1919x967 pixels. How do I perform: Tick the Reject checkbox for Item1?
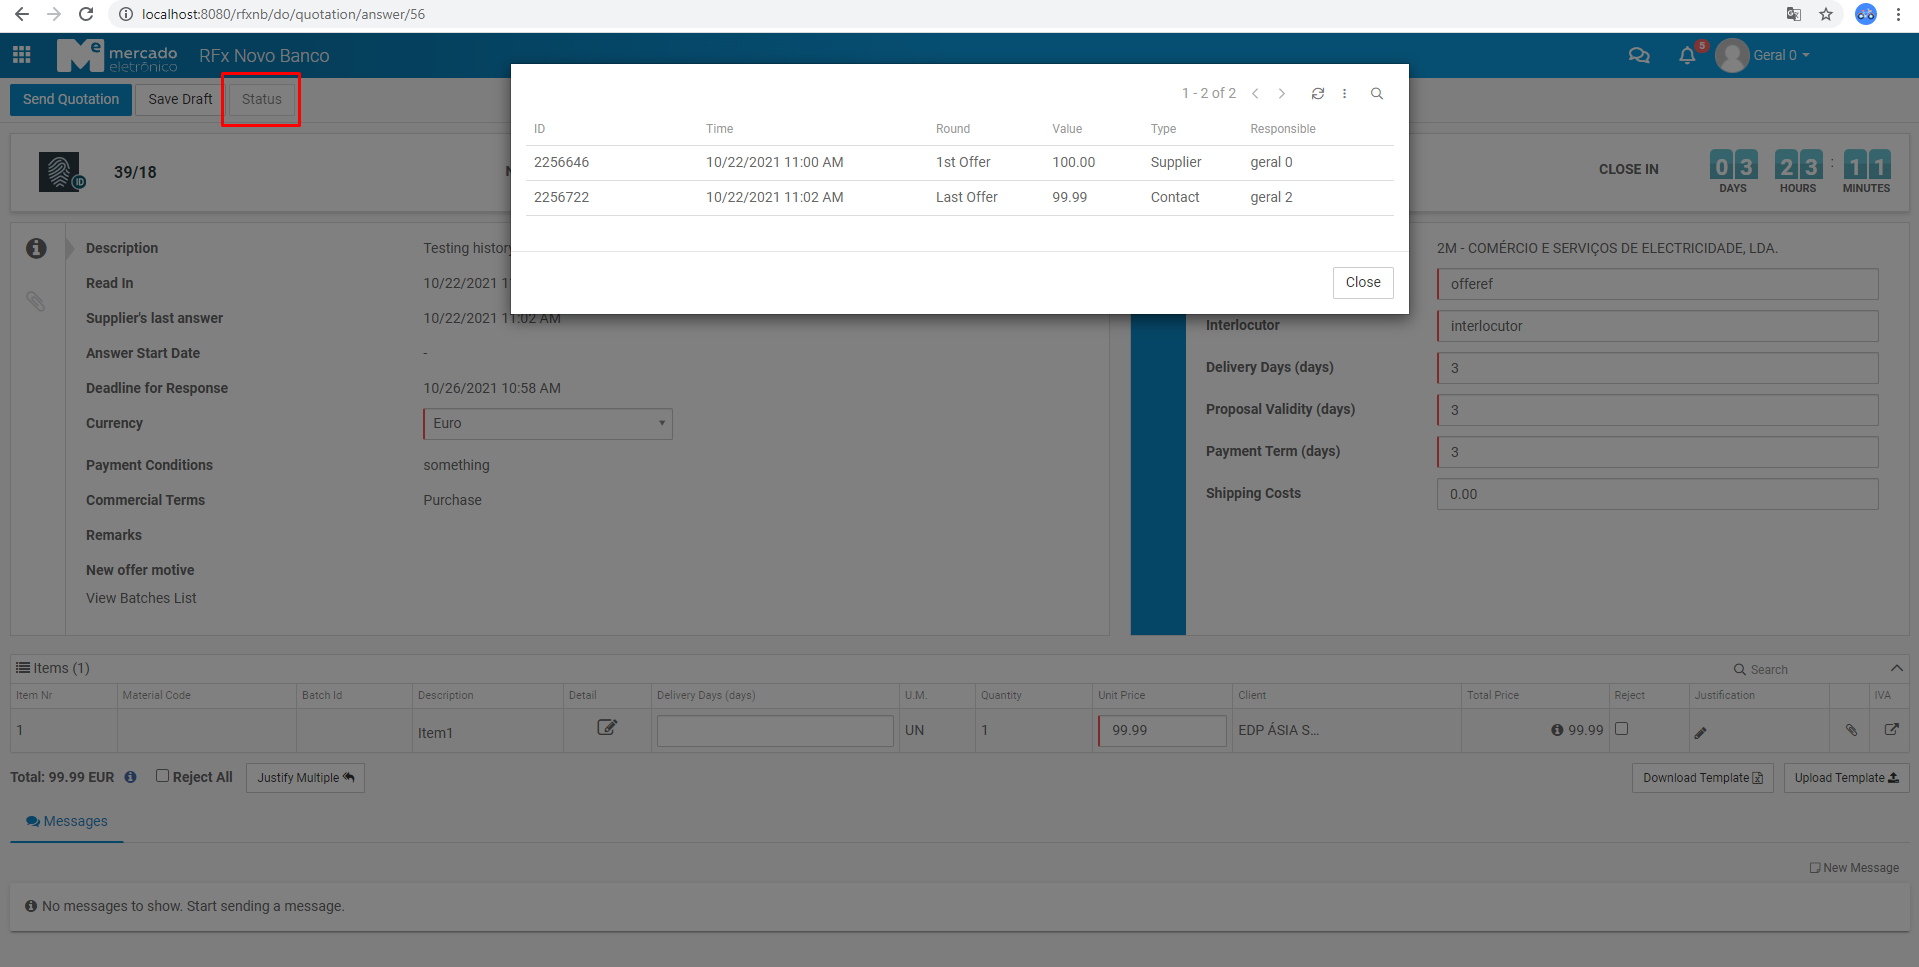pos(1621,729)
